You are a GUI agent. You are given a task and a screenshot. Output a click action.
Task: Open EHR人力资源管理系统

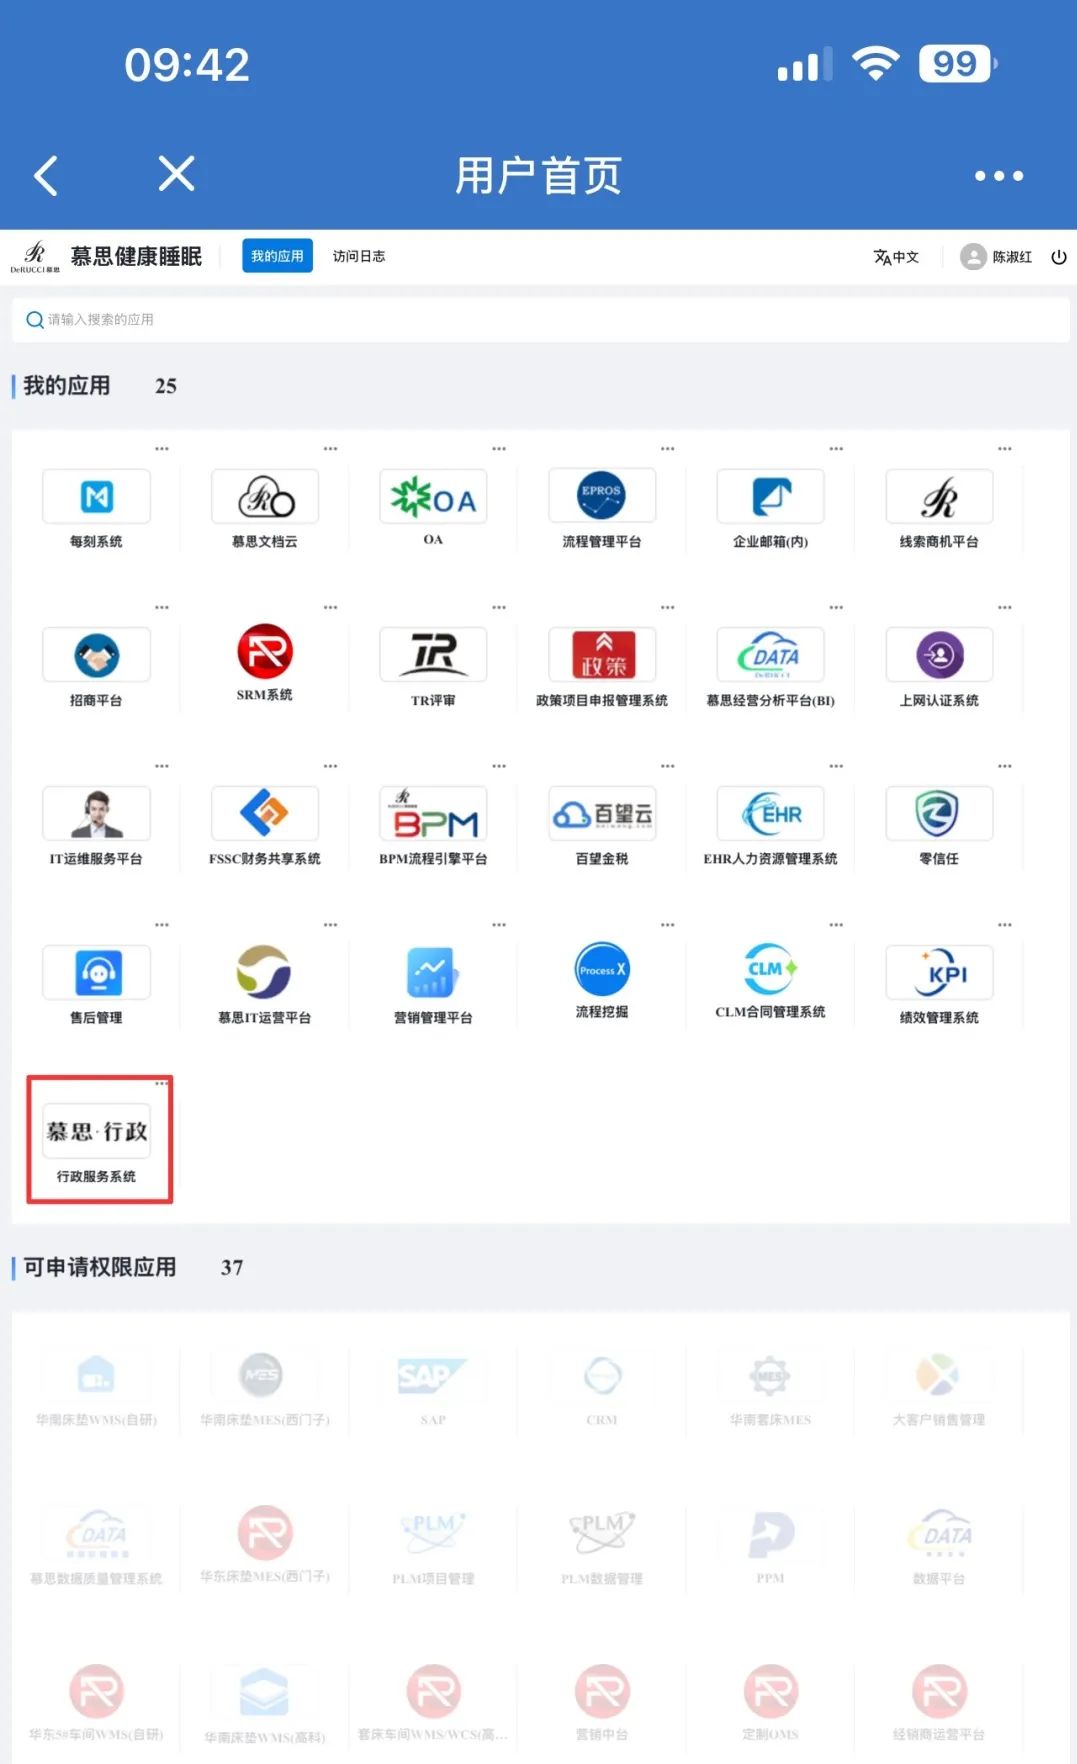770,814
